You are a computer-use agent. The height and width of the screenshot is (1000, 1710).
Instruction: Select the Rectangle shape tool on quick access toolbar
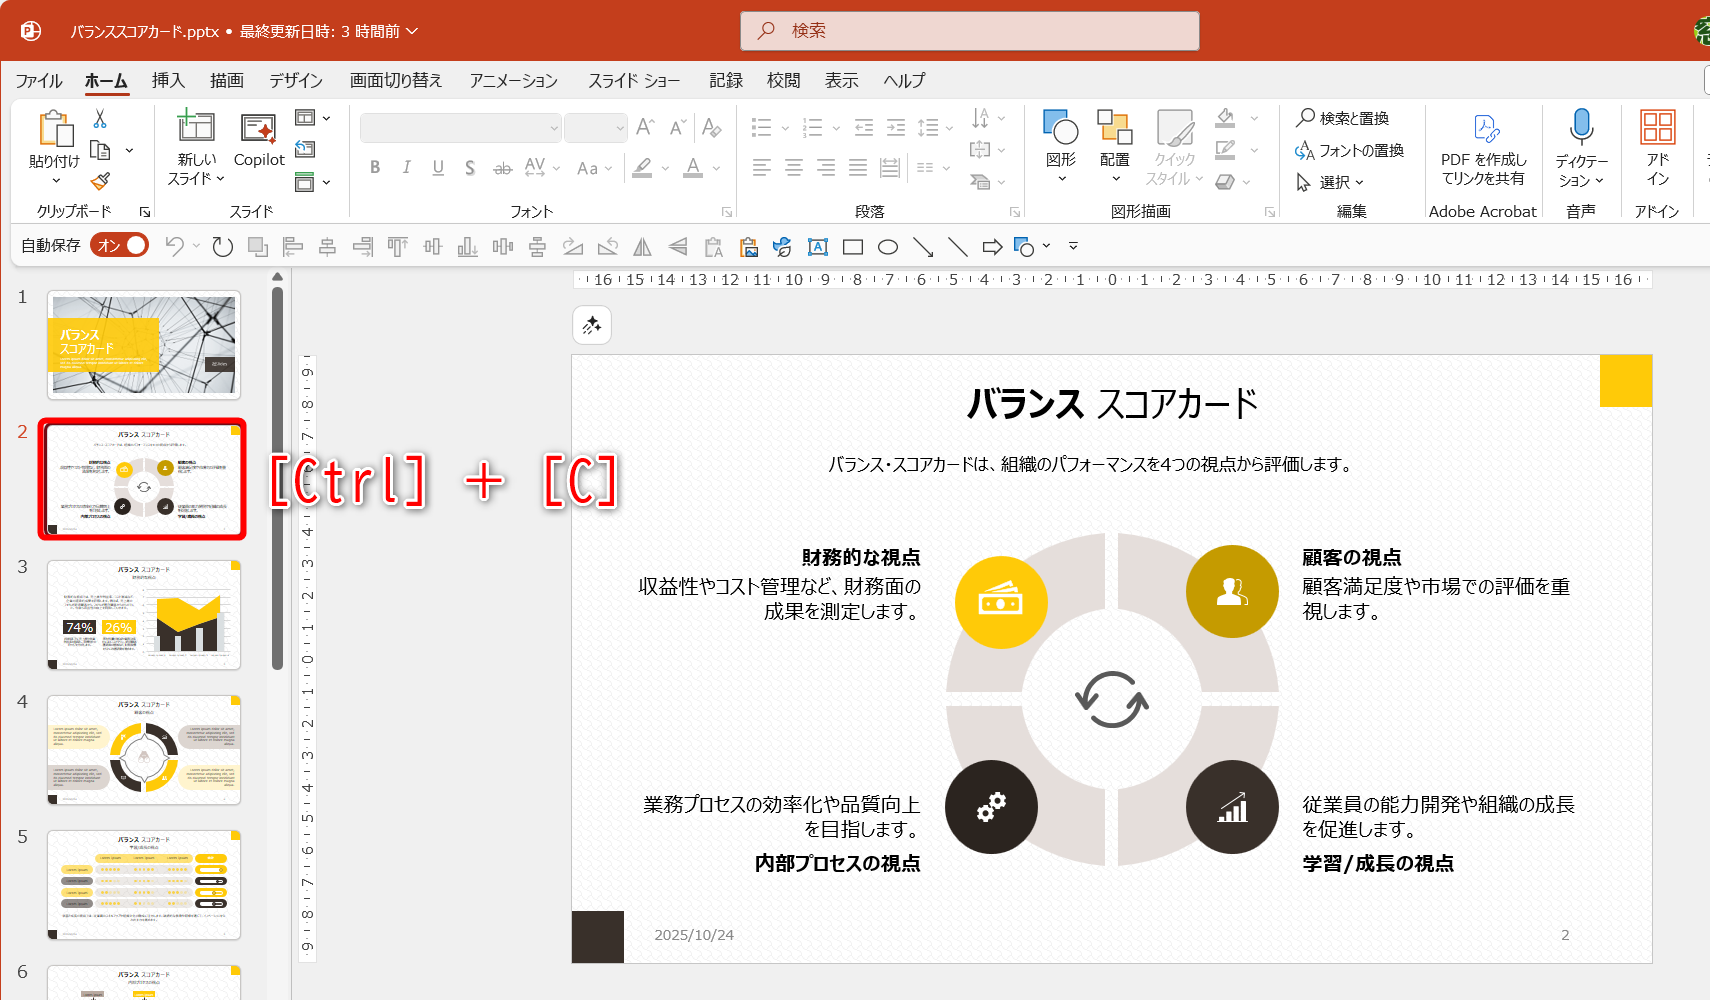click(x=852, y=246)
